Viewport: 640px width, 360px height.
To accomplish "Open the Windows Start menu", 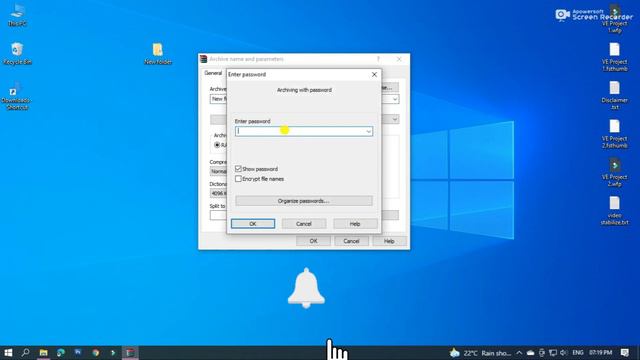I will [x=8, y=353].
